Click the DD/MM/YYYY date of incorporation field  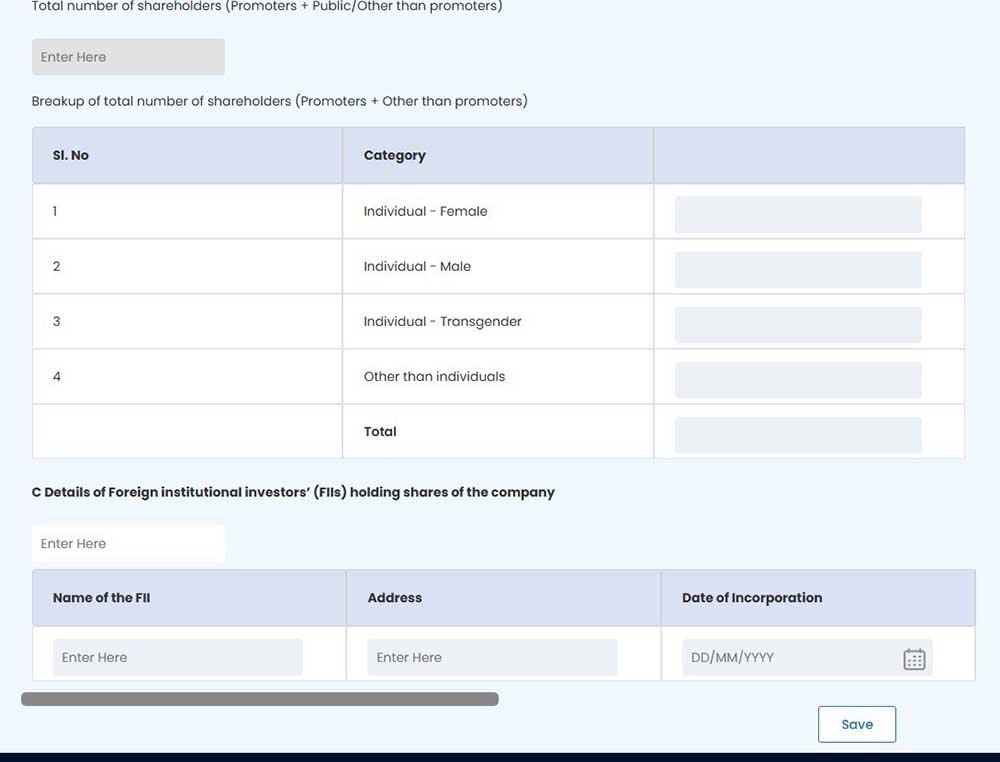[x=790, y=657]
